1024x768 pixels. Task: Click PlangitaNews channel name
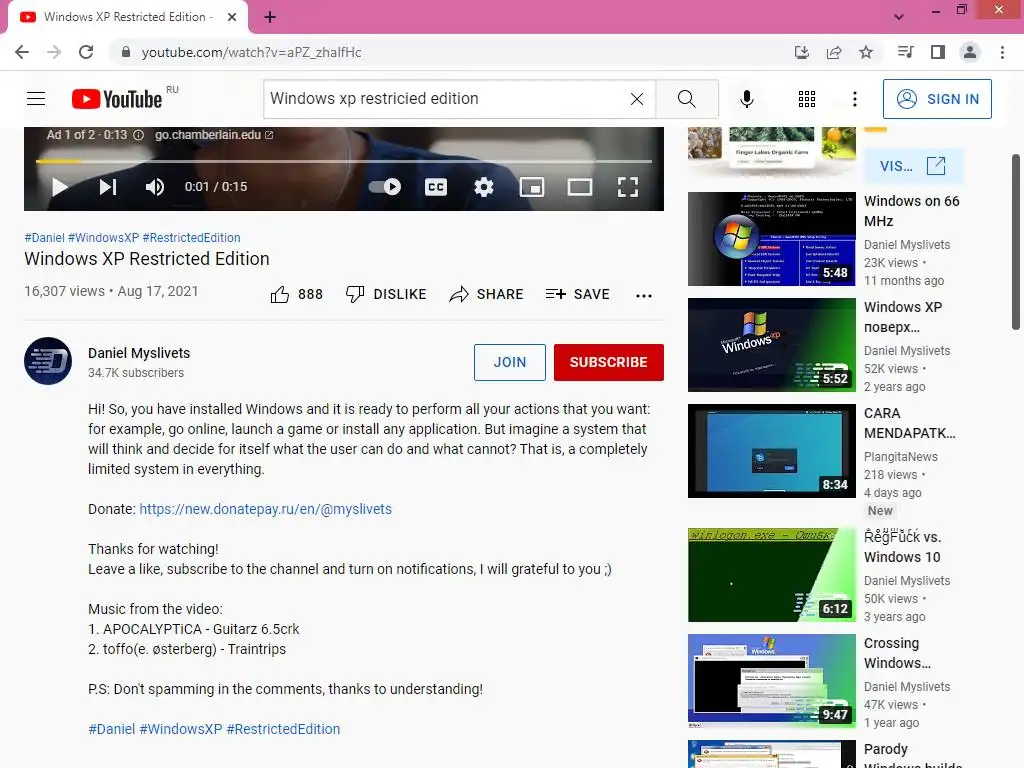(x=901, y=456)
